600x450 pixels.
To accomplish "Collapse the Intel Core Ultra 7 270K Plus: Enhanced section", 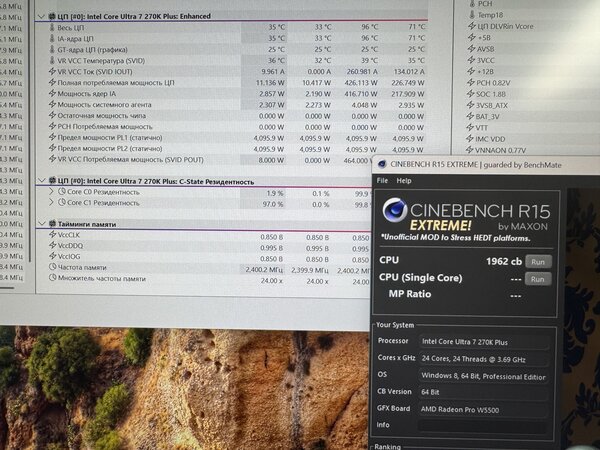I will [x=41, y=16].
